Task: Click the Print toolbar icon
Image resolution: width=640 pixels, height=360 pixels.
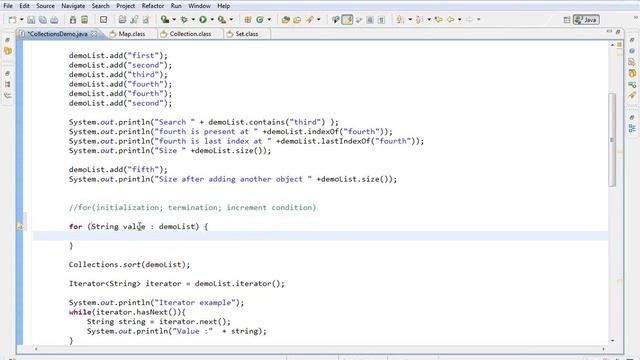Action: [x=54, y=20]
